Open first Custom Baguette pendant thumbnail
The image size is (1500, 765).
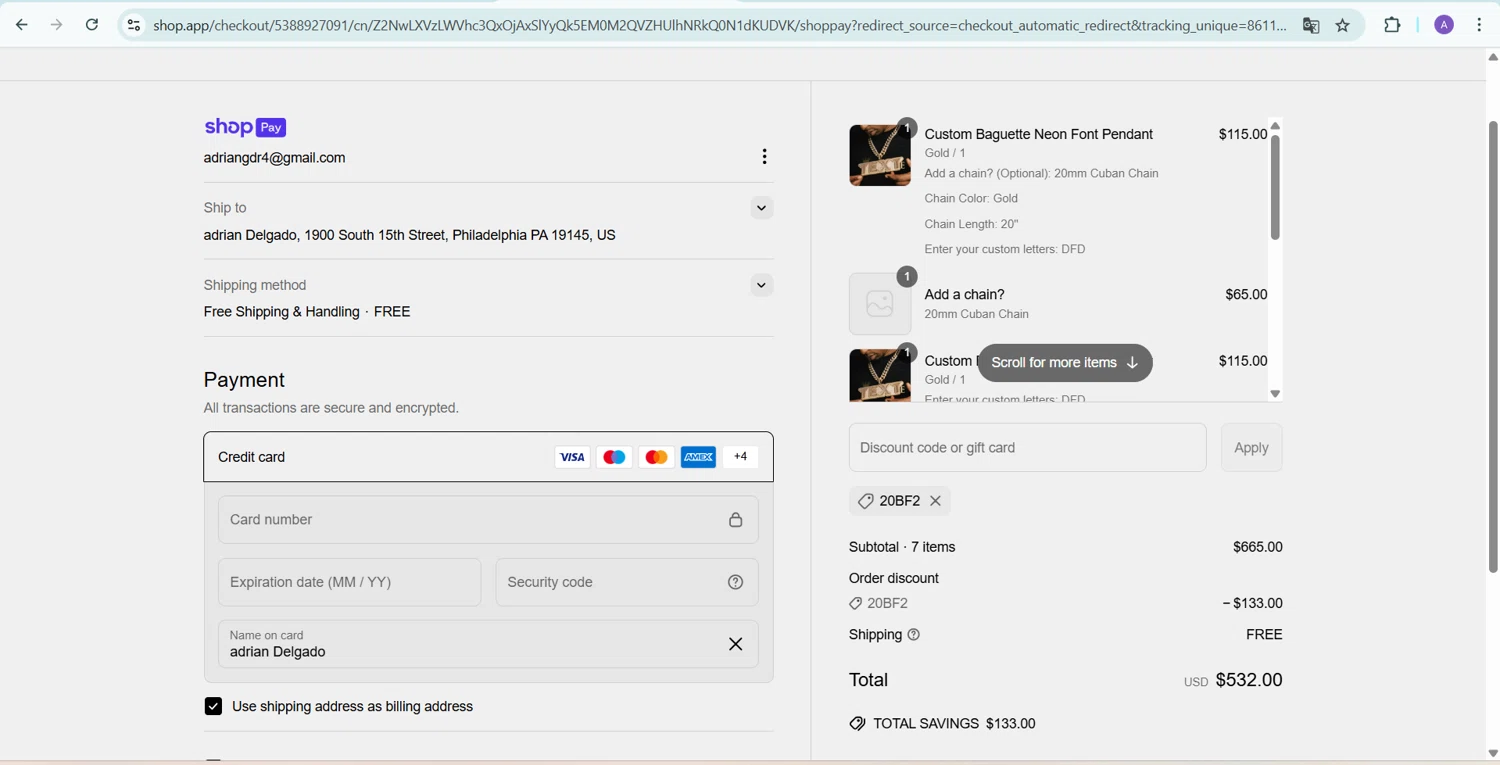point(880,155)
